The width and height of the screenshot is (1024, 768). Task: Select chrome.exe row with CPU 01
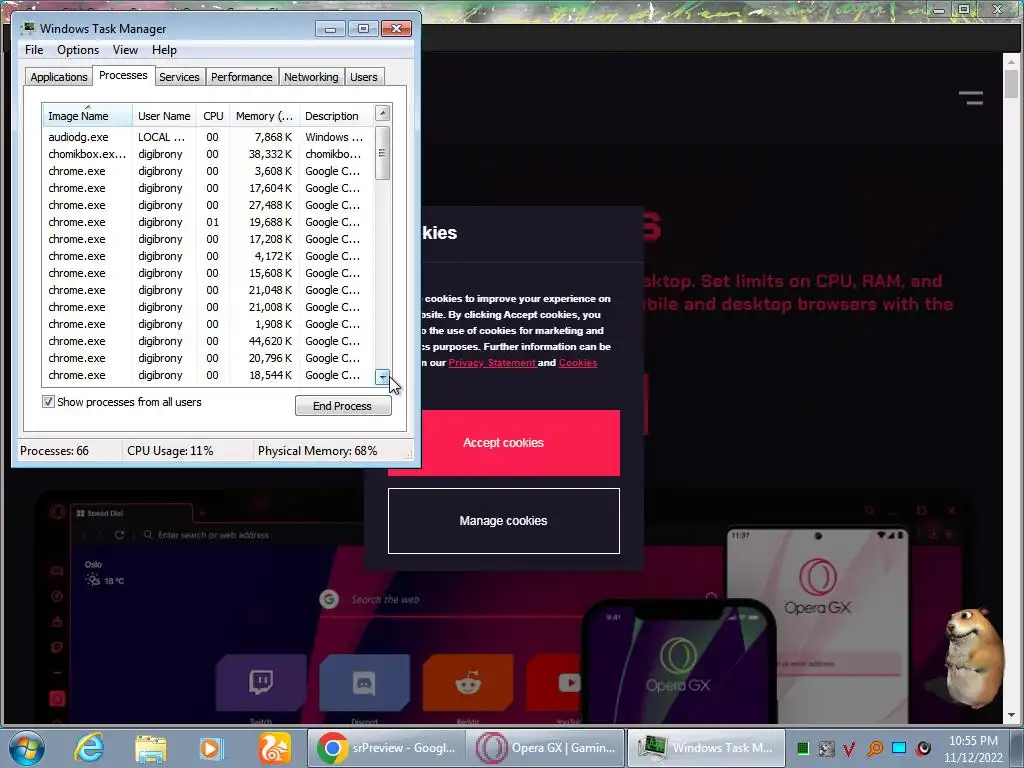(x=208, y=222)
